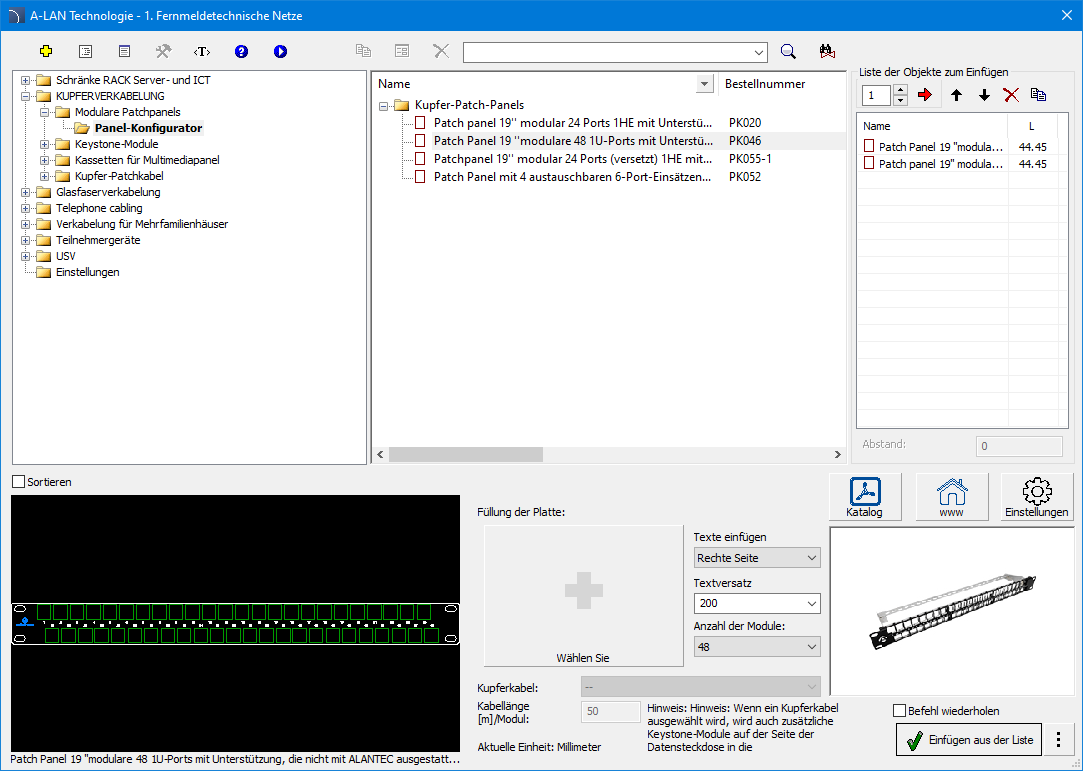Click the Wählen Sie plate fill button
The width and height of the screenshot is (1083, 771).
tap(583, 596)
